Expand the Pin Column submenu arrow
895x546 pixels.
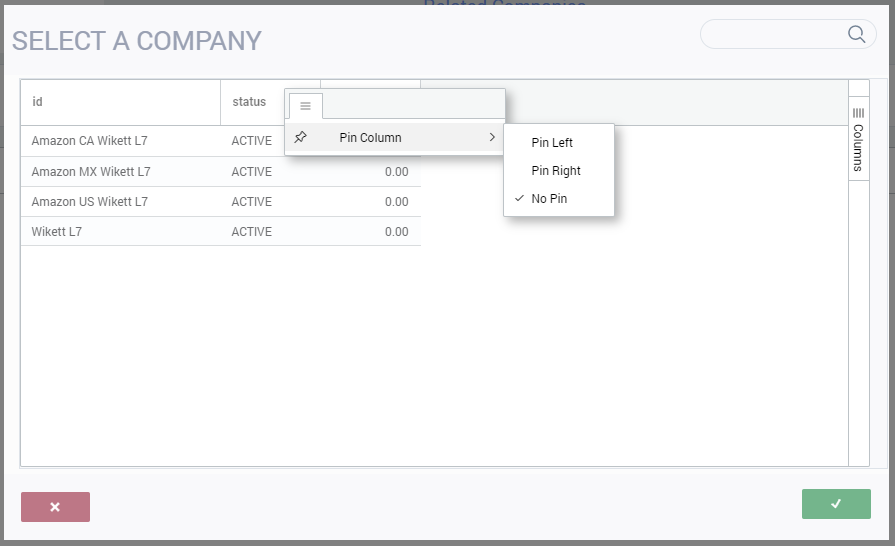point(492,137)
